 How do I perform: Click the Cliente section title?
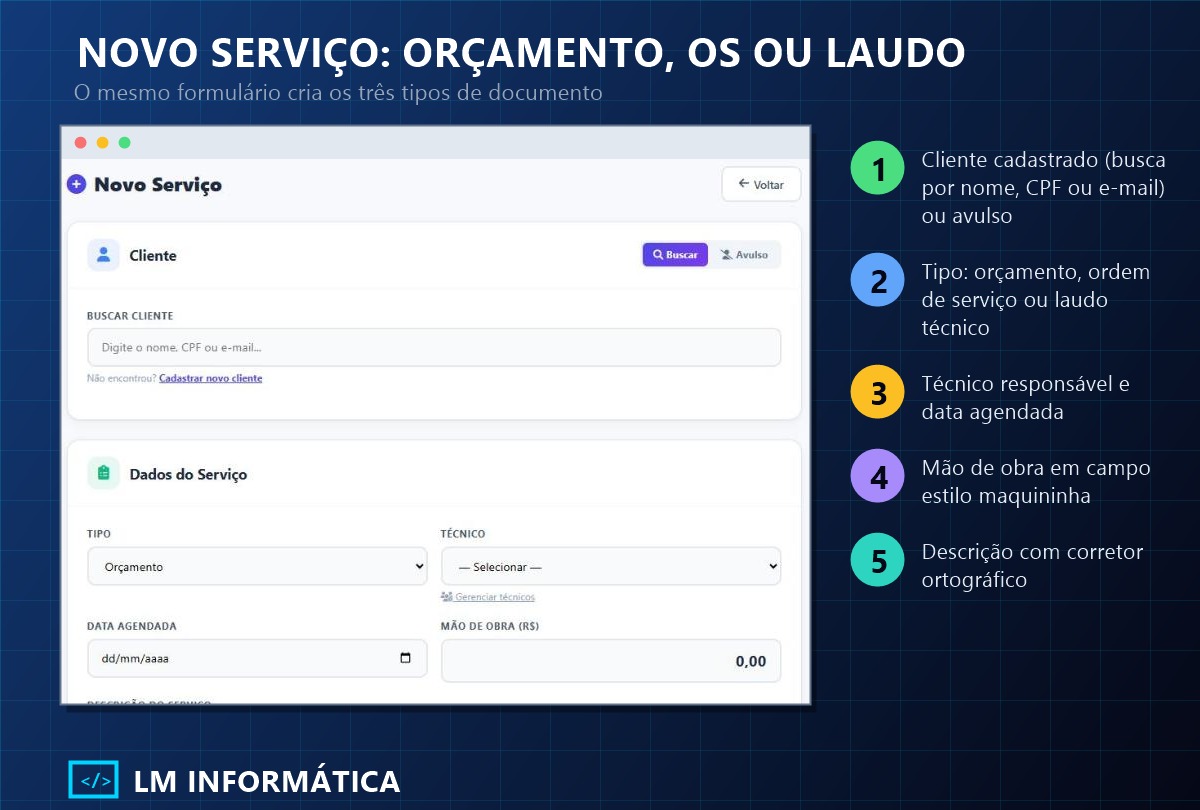153,256
